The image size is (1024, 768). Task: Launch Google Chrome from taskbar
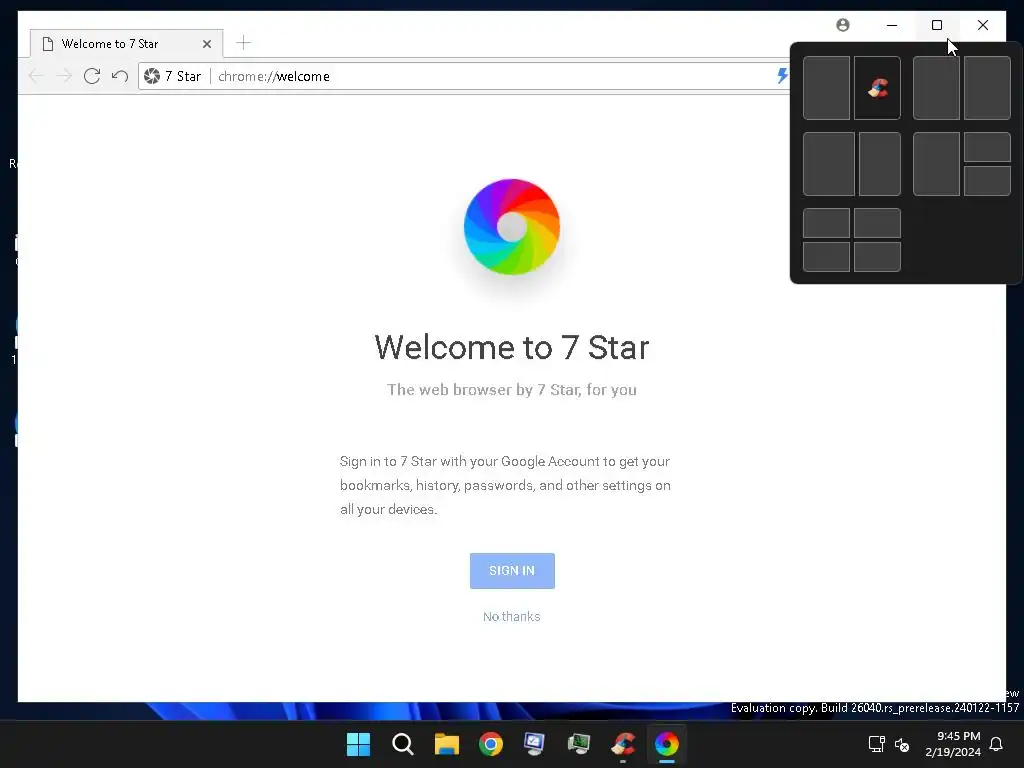click(490, 744)
